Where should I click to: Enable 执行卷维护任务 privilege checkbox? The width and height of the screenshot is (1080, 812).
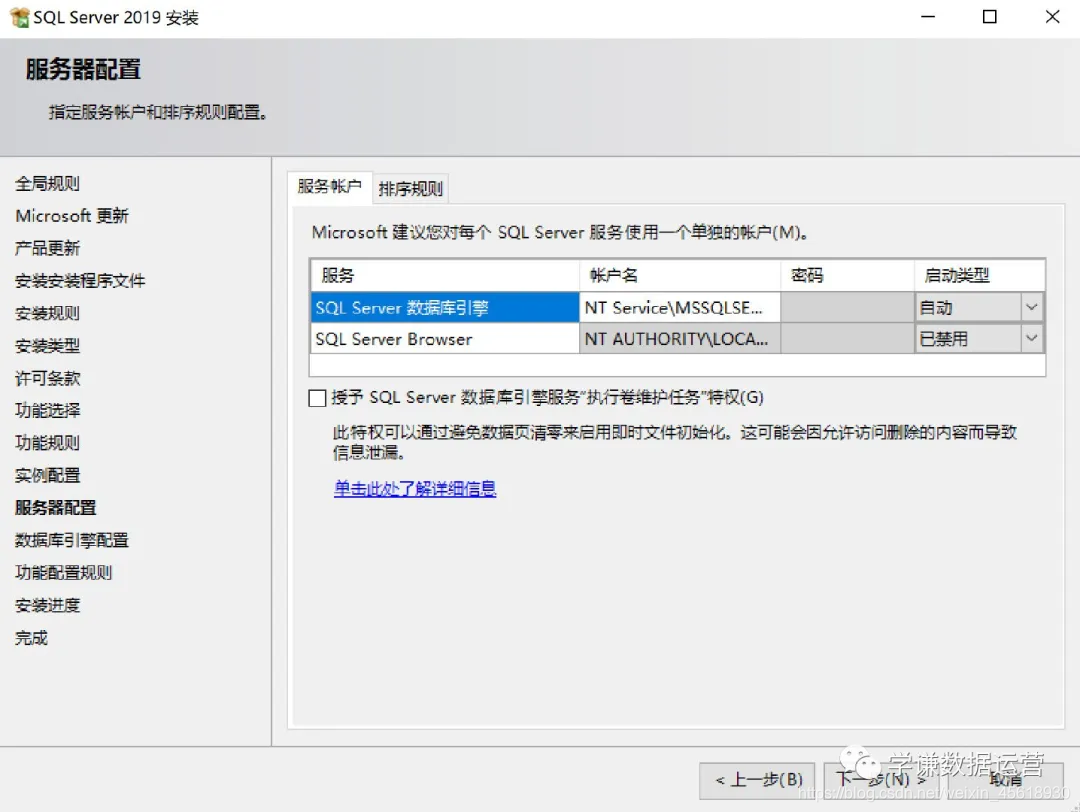[x=317, y=398]
